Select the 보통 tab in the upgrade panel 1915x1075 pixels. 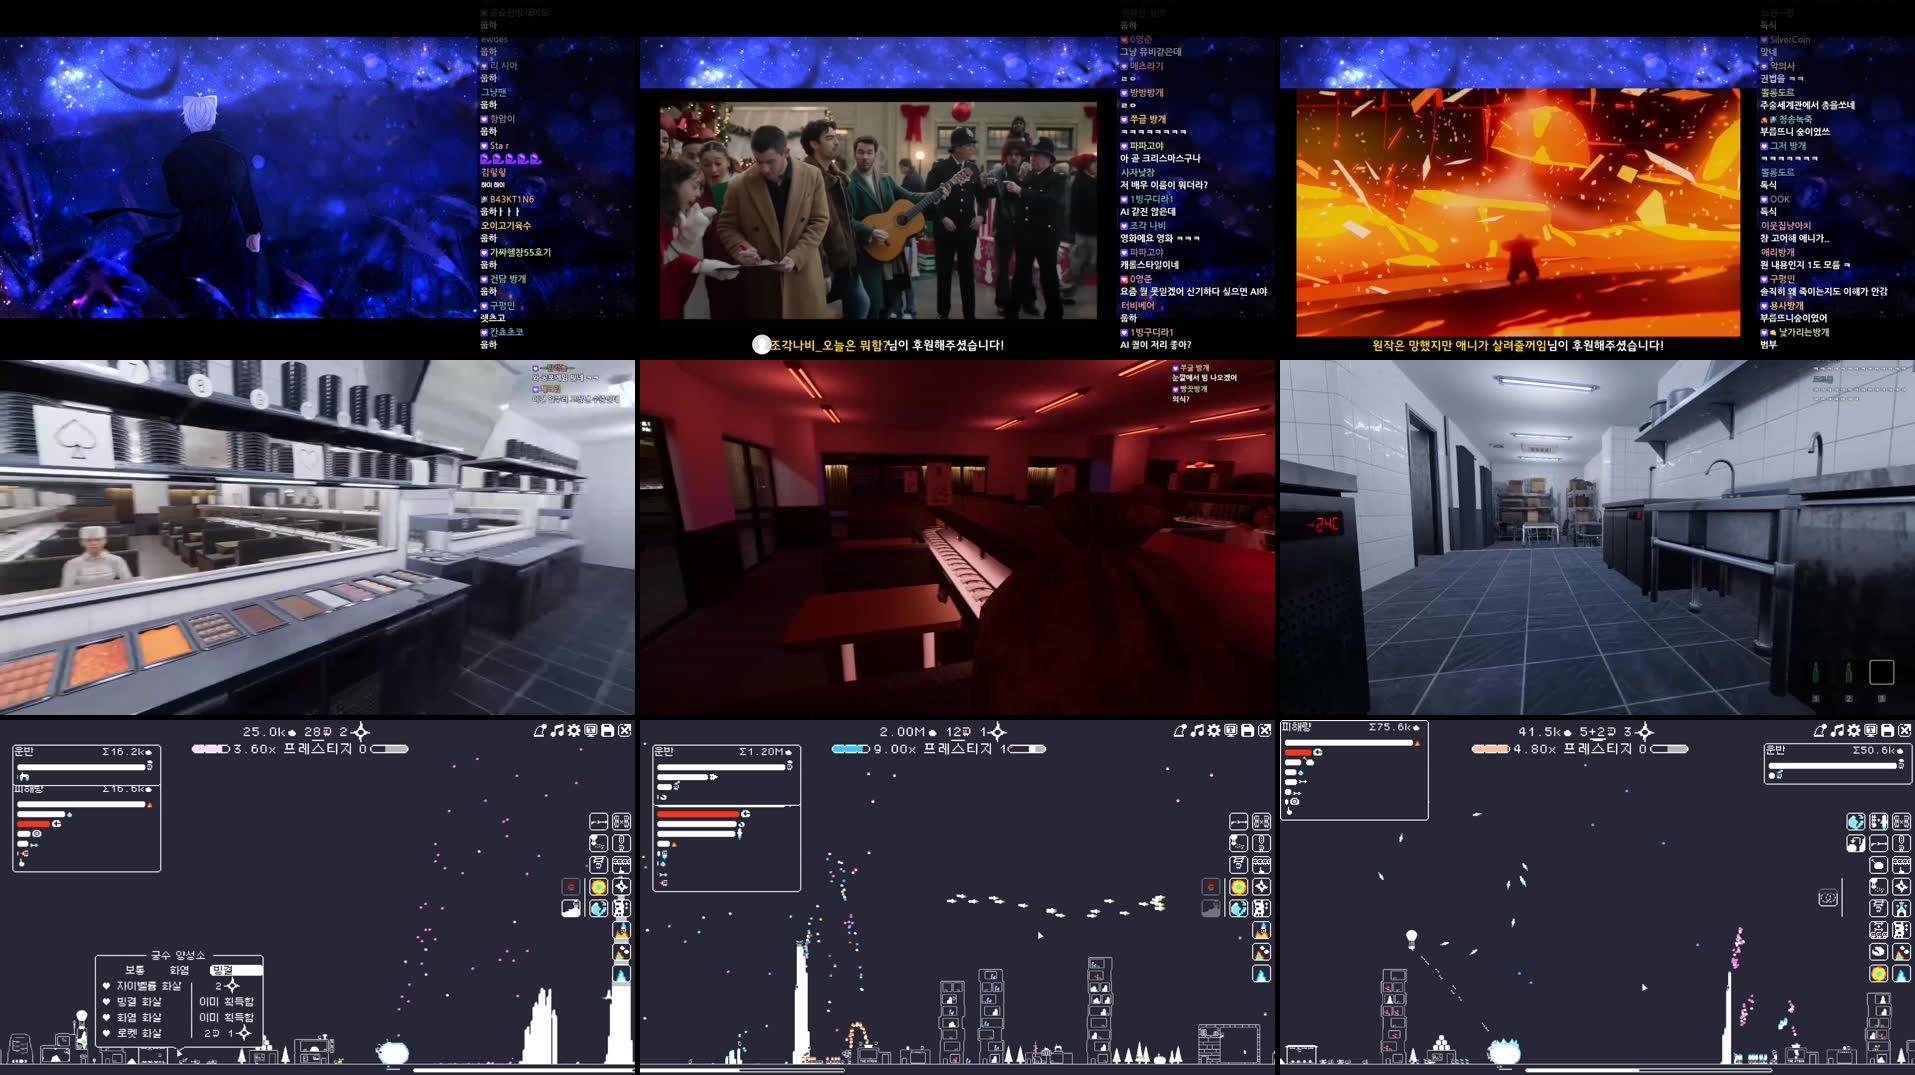[x=135, y=970]
